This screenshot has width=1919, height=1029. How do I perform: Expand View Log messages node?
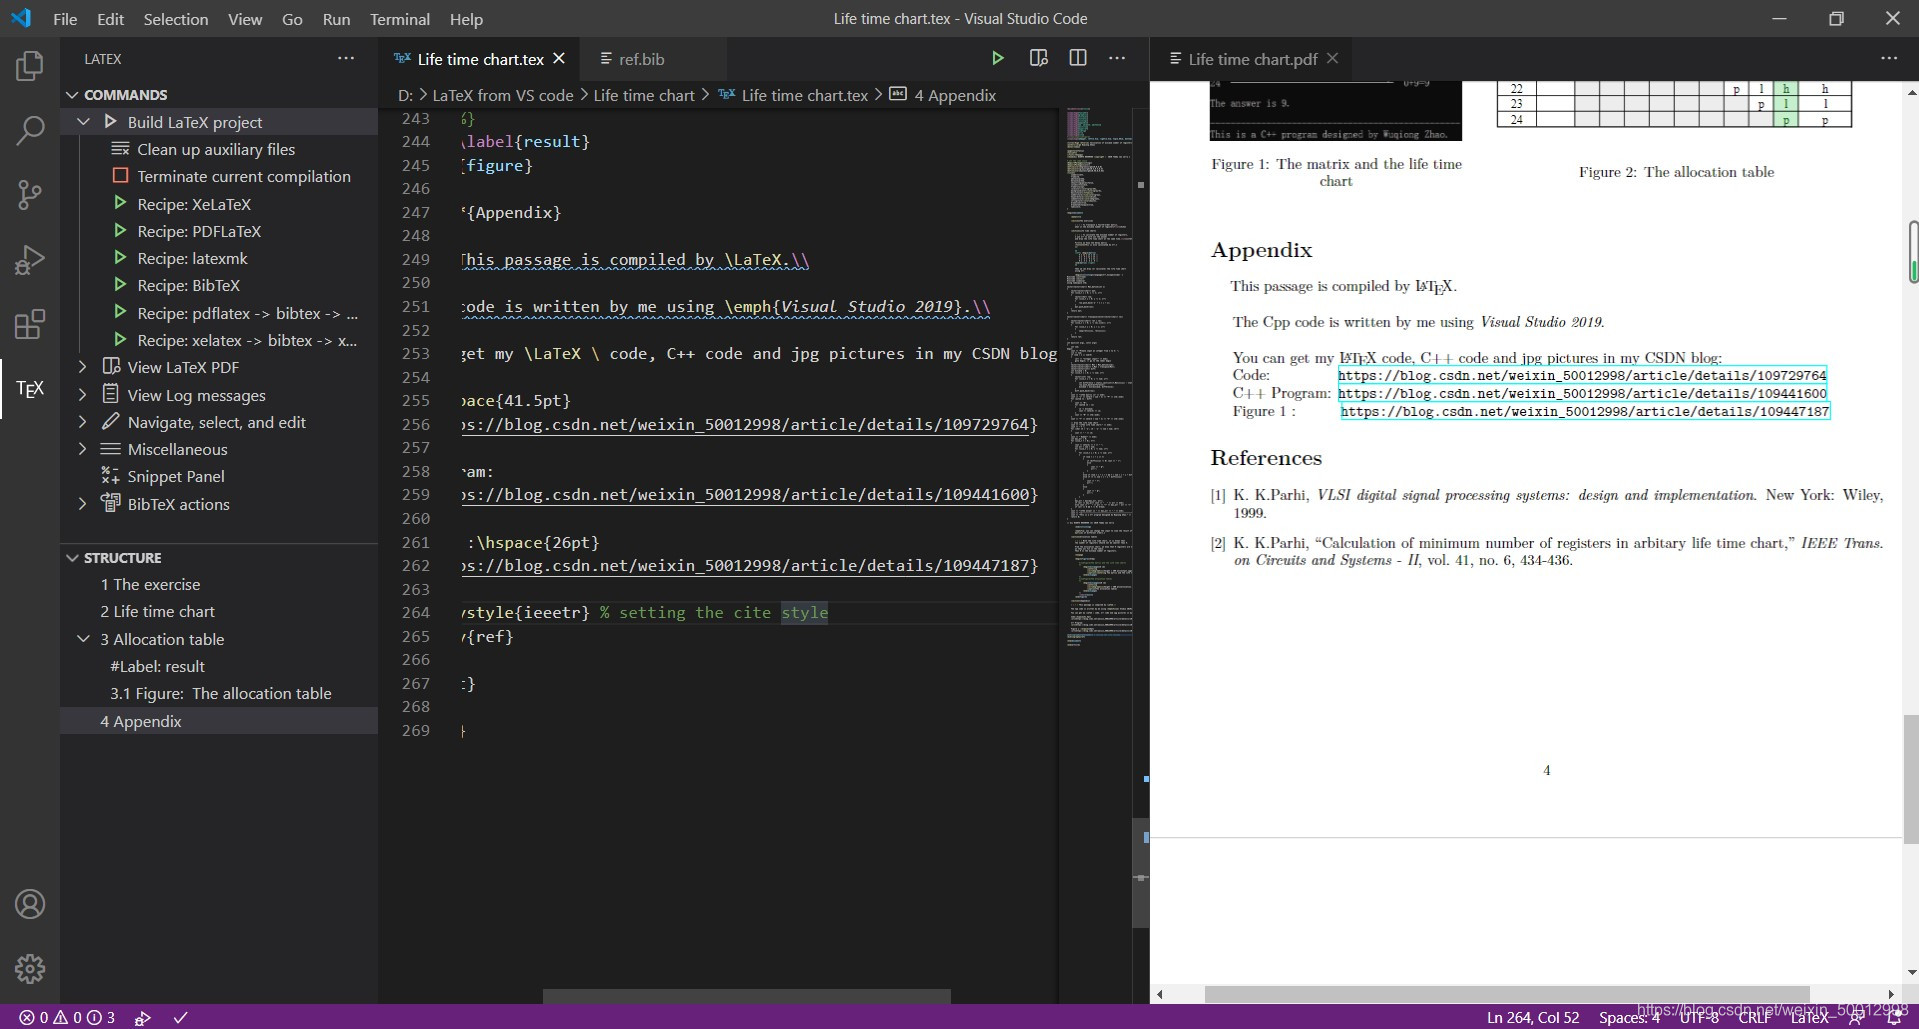(83, 395)
